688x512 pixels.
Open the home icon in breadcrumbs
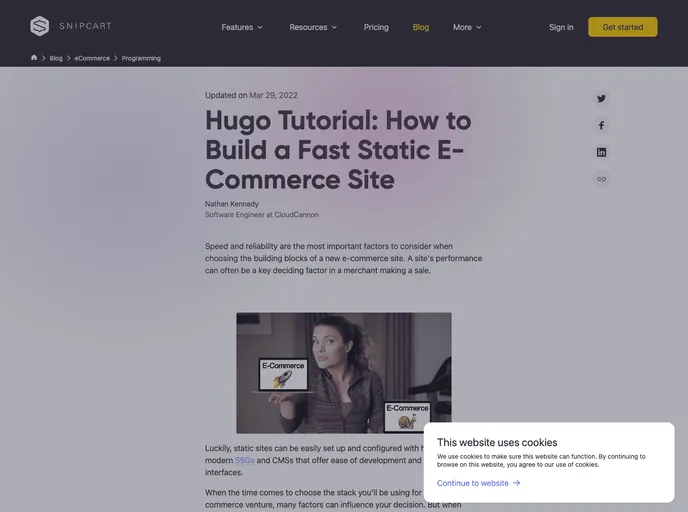[34, 57]
